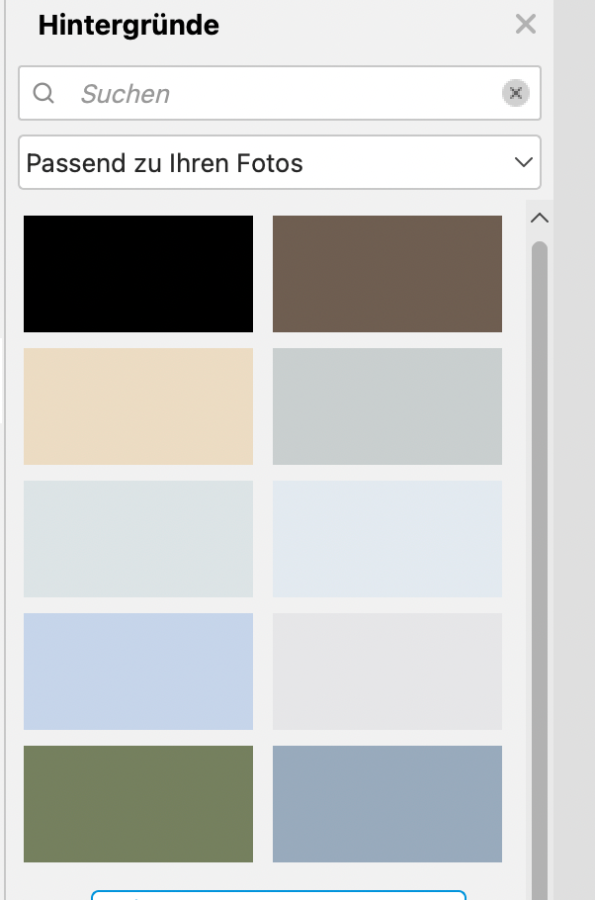Click into the Suchen search field
Screen dimensions: 595x900
(279, 93)
